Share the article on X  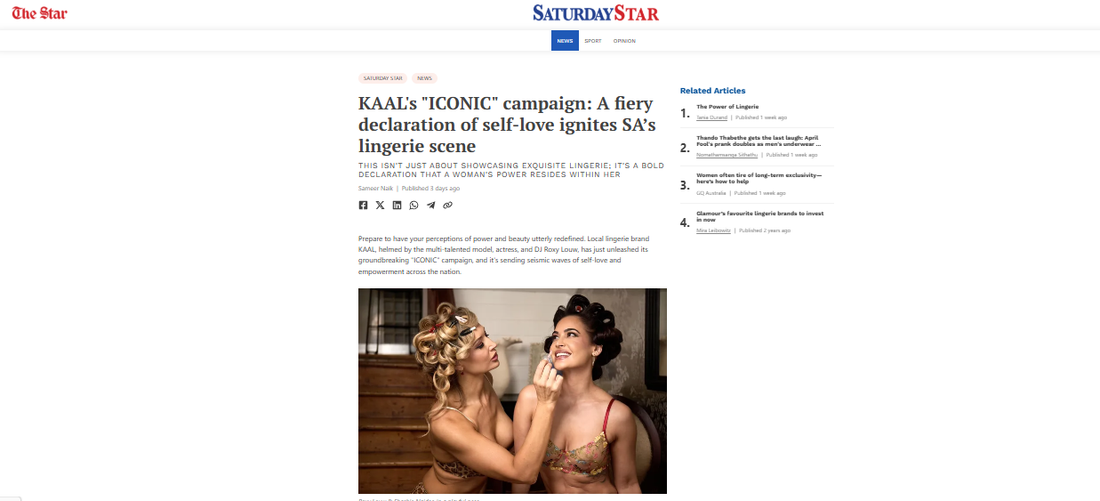coord(380,205)
